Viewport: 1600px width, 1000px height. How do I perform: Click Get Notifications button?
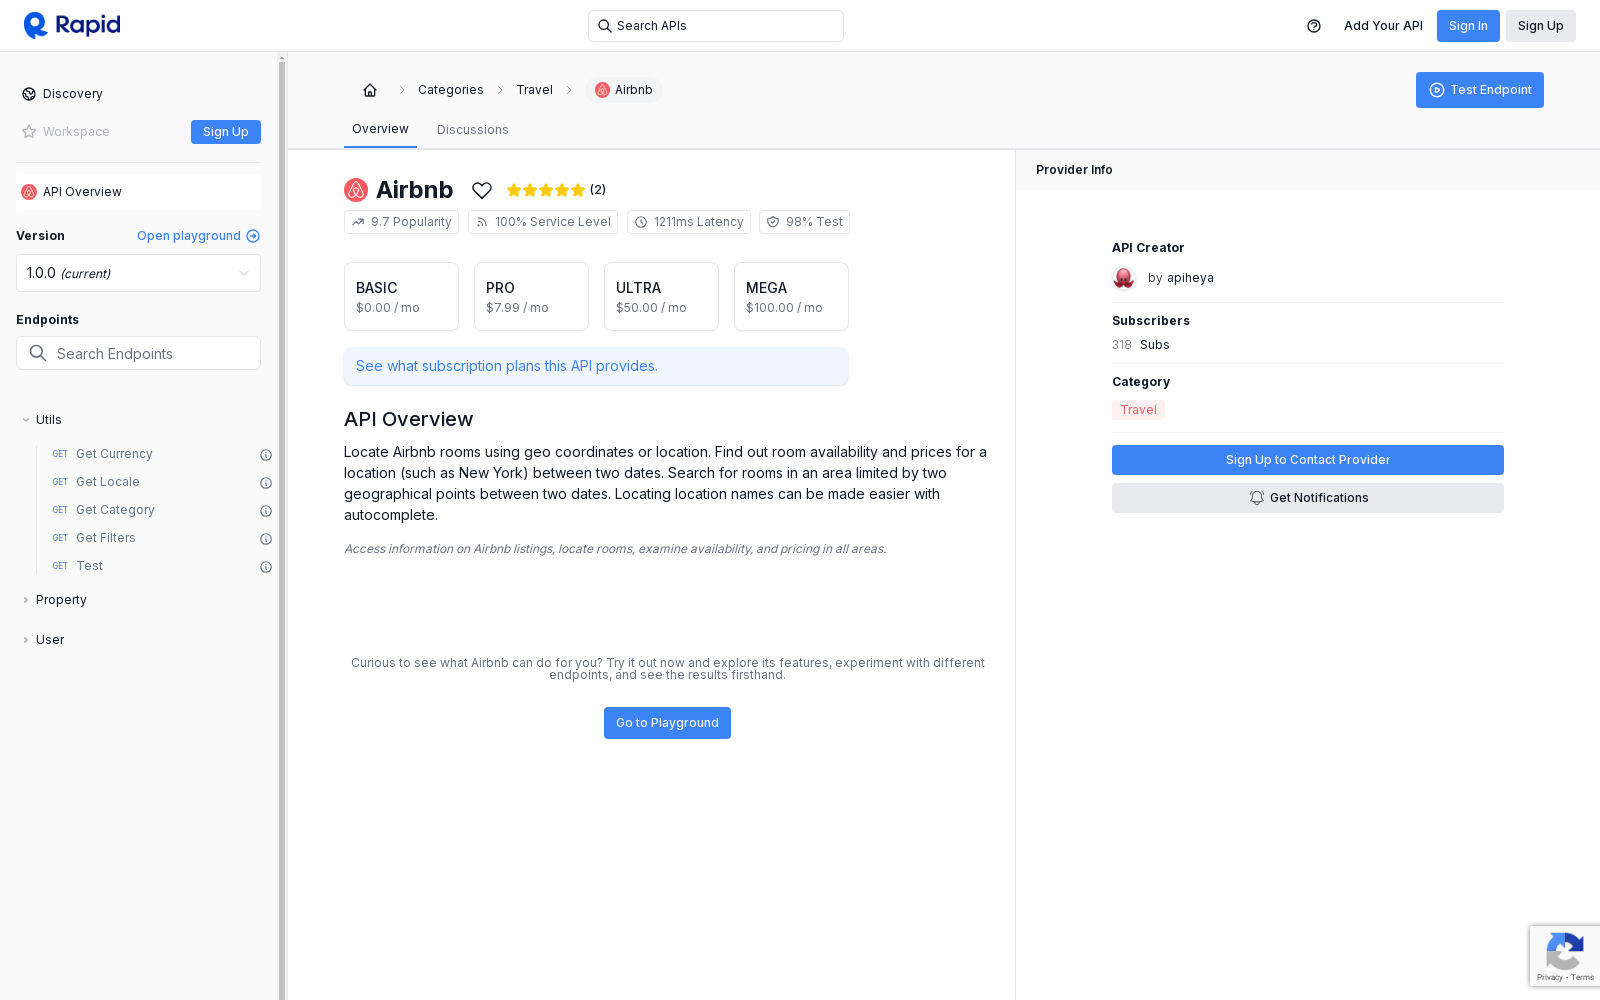click(1308, 498)
